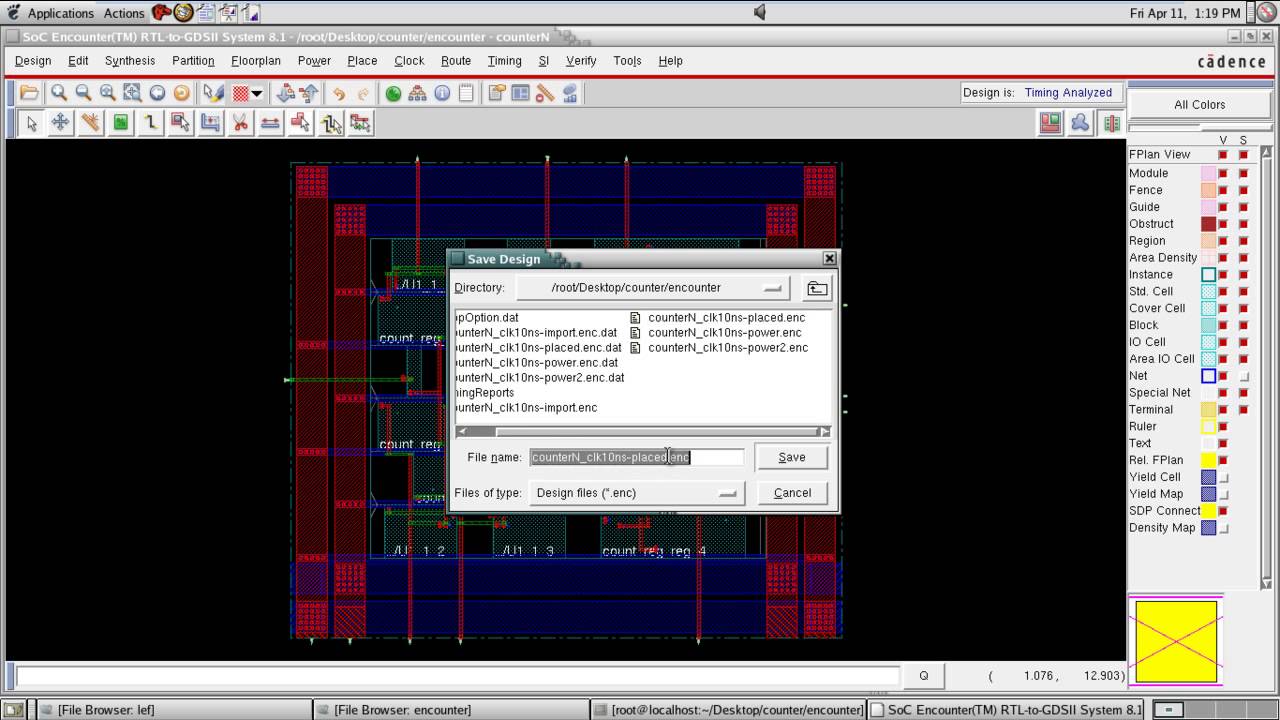Click the blue info attribute icon

(x=442, y=93)
